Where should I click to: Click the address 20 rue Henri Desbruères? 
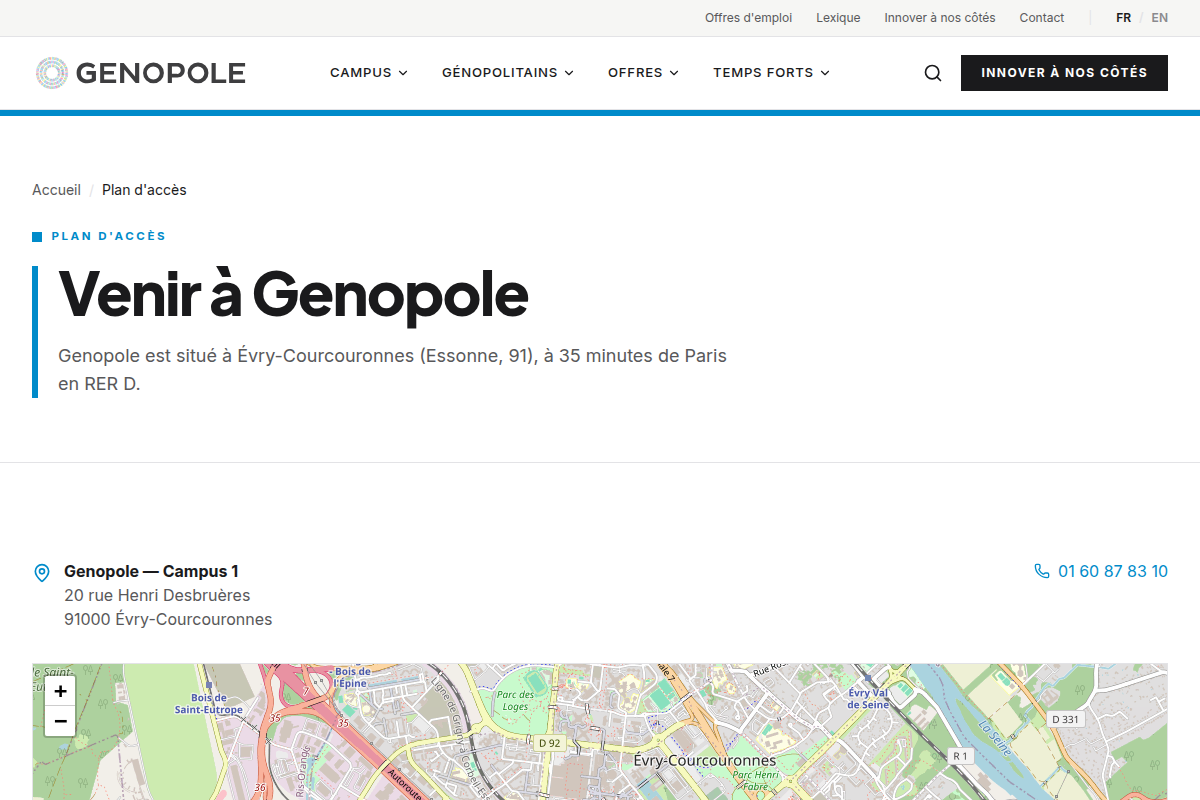(157, 595)
